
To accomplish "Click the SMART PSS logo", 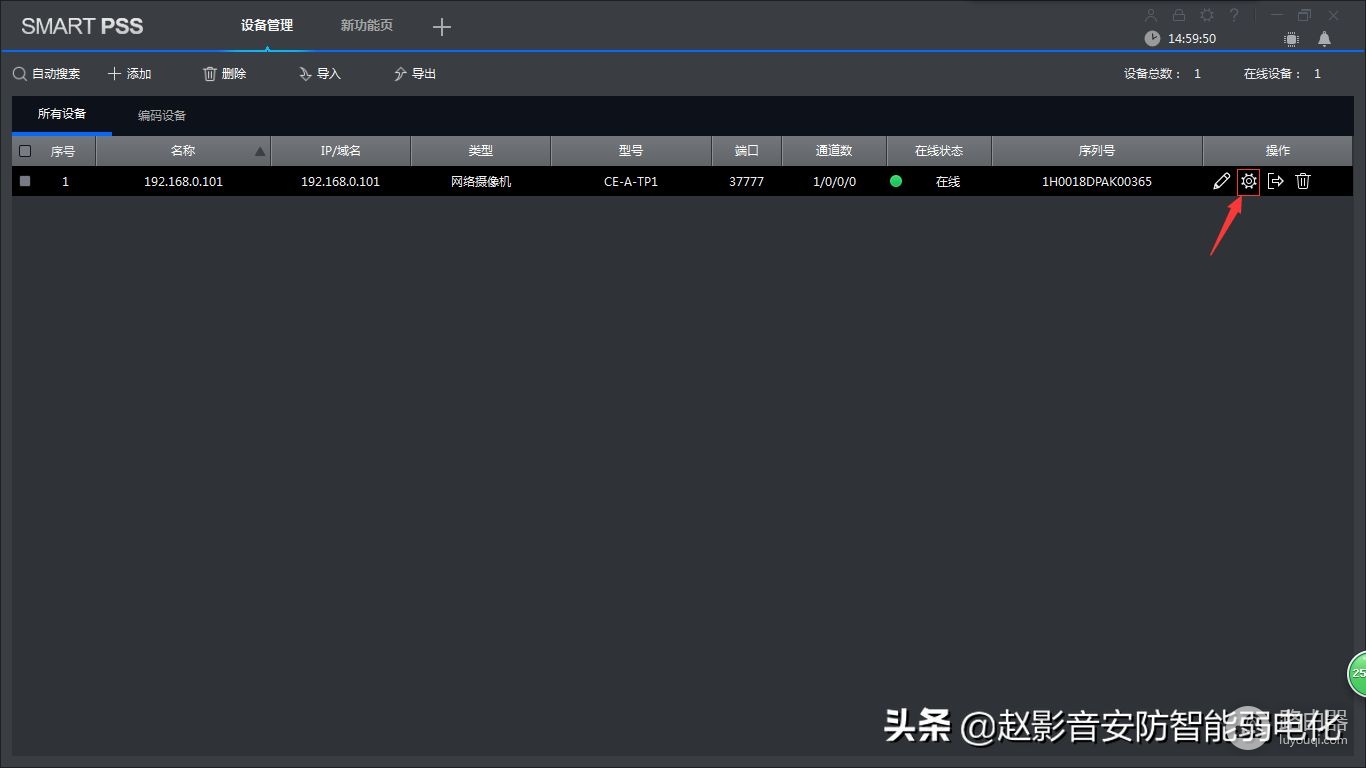I will [x=82, y=26].
